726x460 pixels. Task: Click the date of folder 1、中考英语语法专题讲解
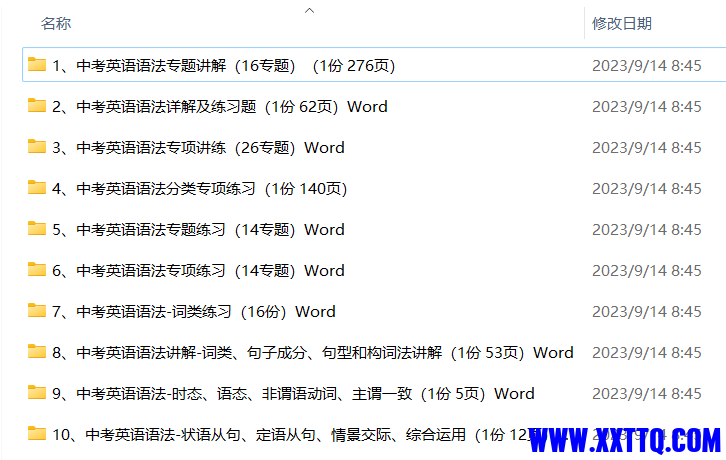647,66
